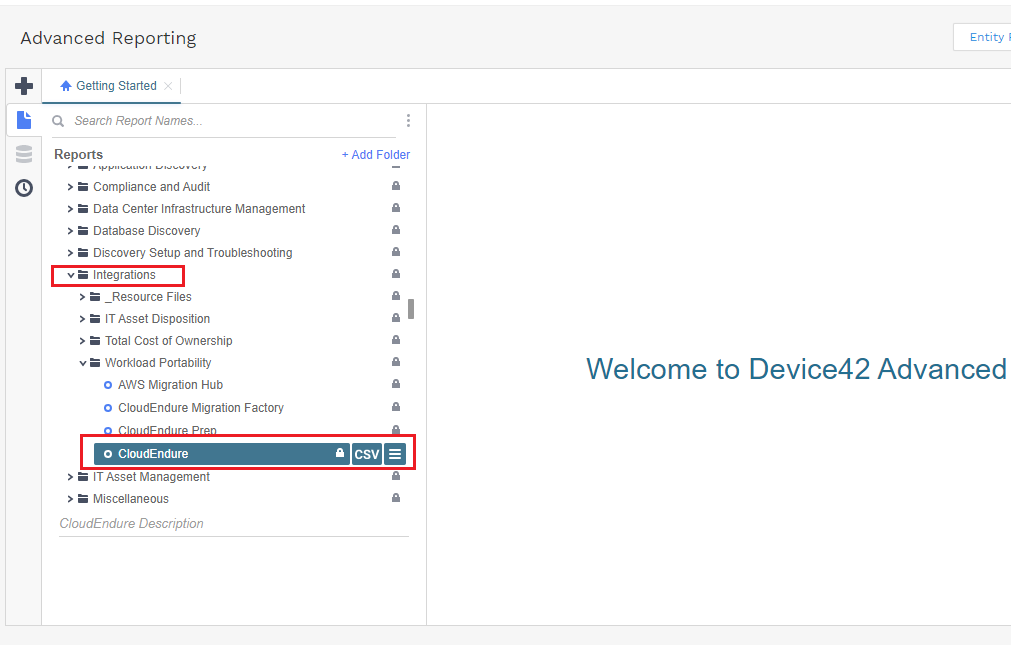
Task: Expand the Total Cost of Ownership folder
Action: coord(83,341)
